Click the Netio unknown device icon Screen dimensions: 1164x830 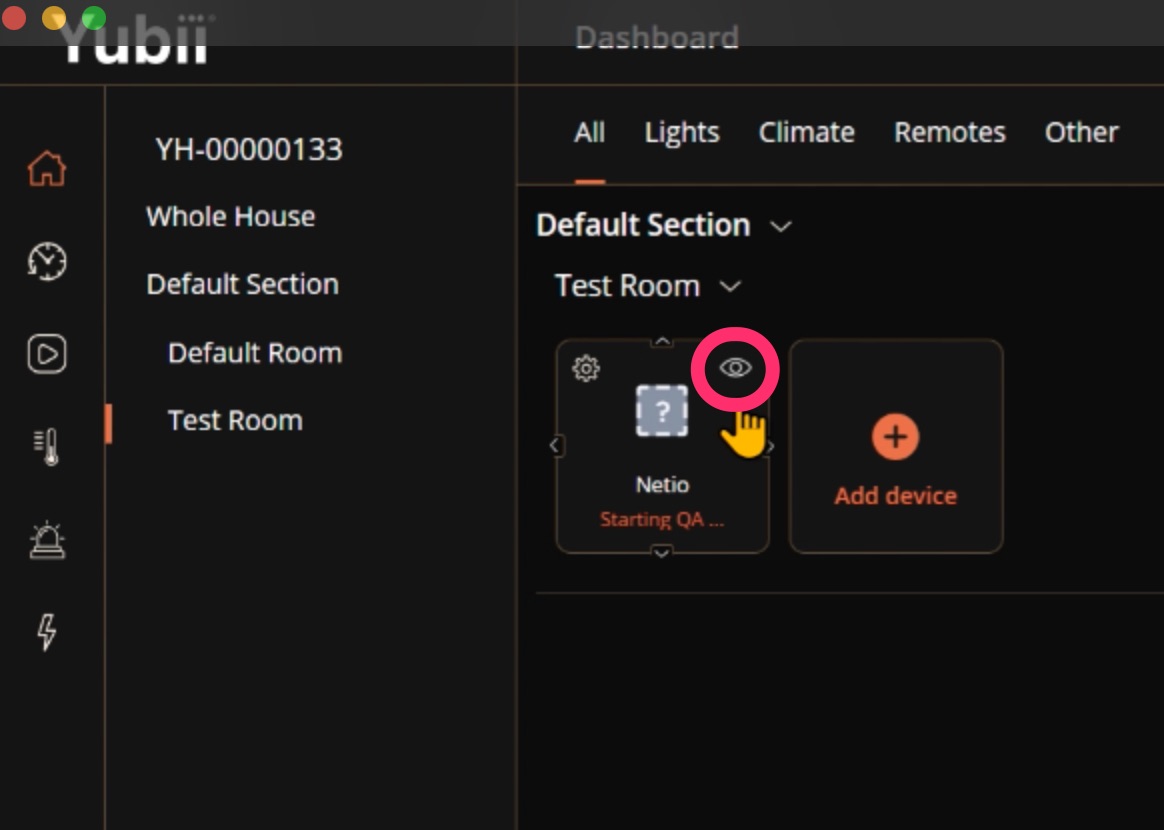[661, 411]
